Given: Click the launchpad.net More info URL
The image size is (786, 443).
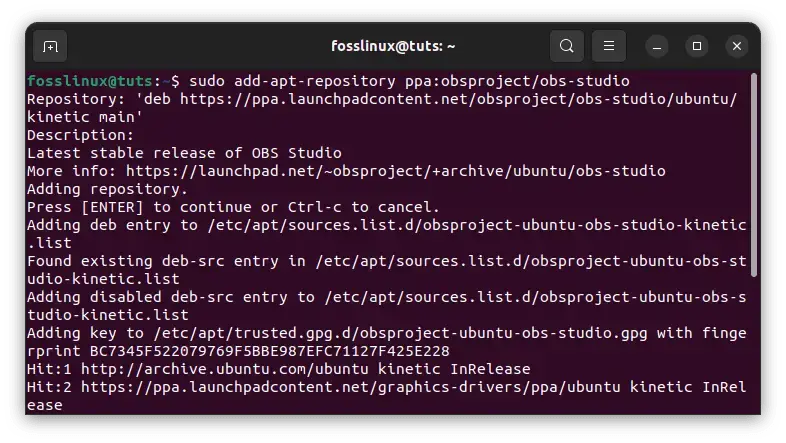Looking at the screenshot, I should (396, 171).
